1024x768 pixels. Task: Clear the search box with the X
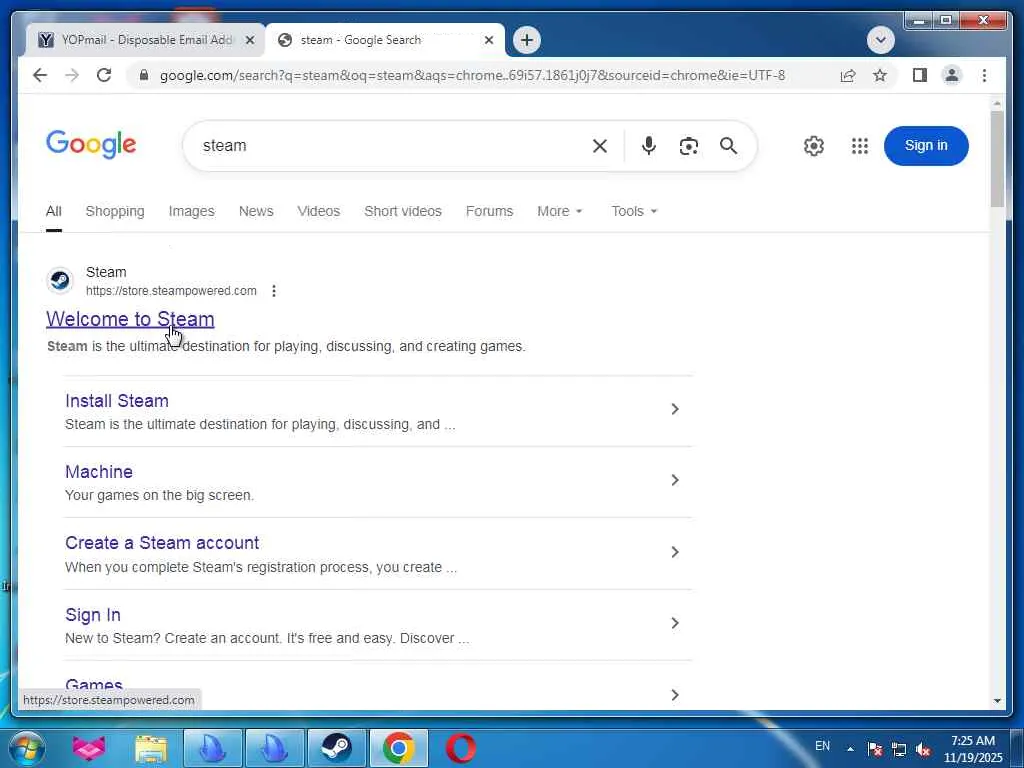(600, 146)
